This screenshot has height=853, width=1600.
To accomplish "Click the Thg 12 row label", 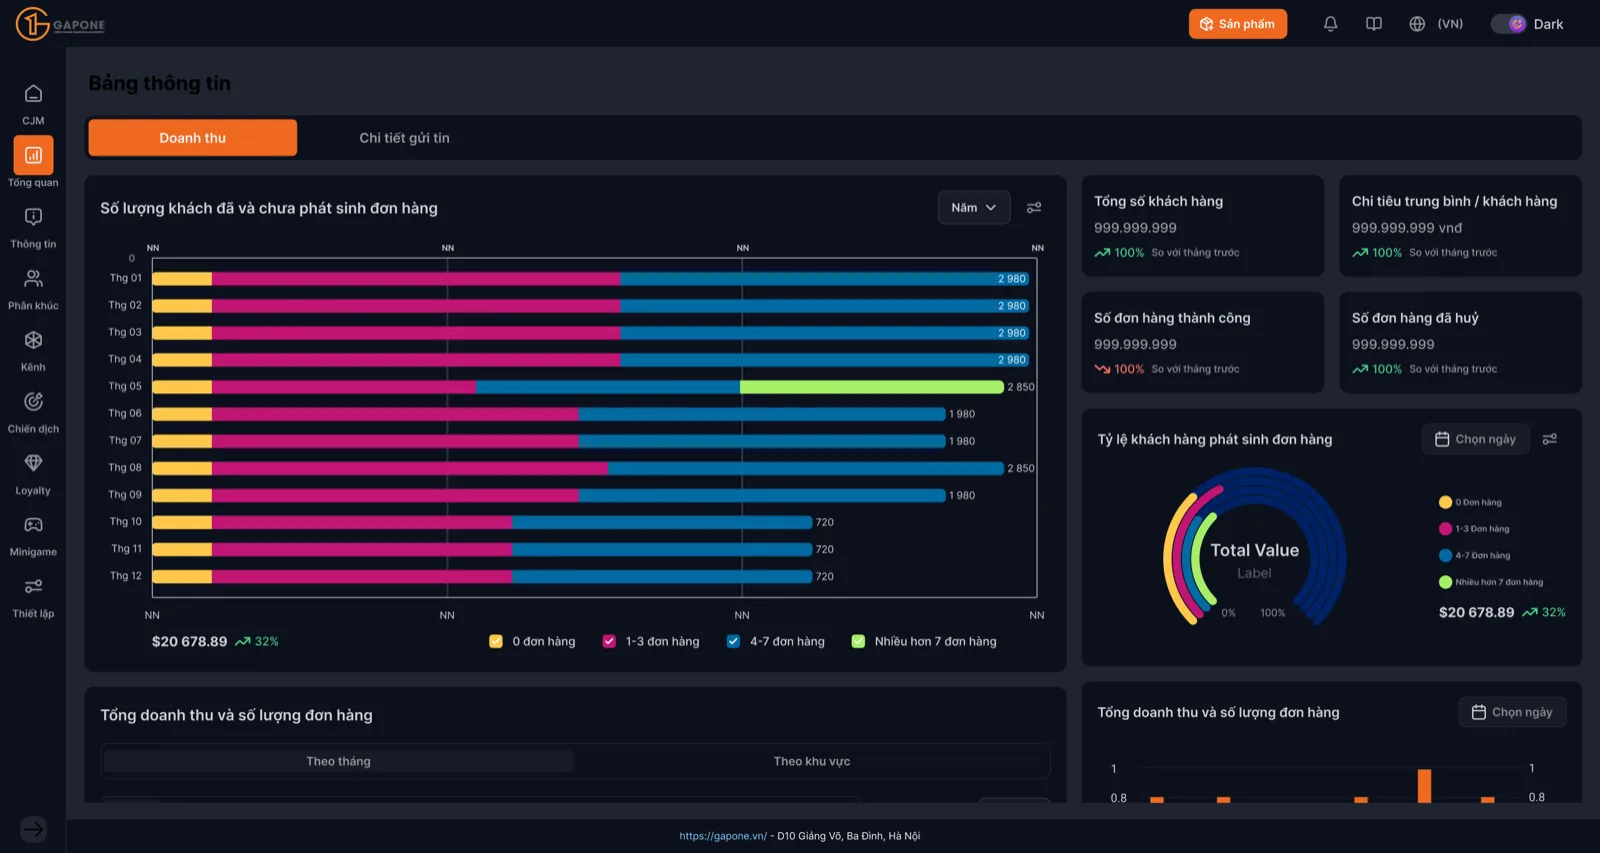I will point(126,576).
